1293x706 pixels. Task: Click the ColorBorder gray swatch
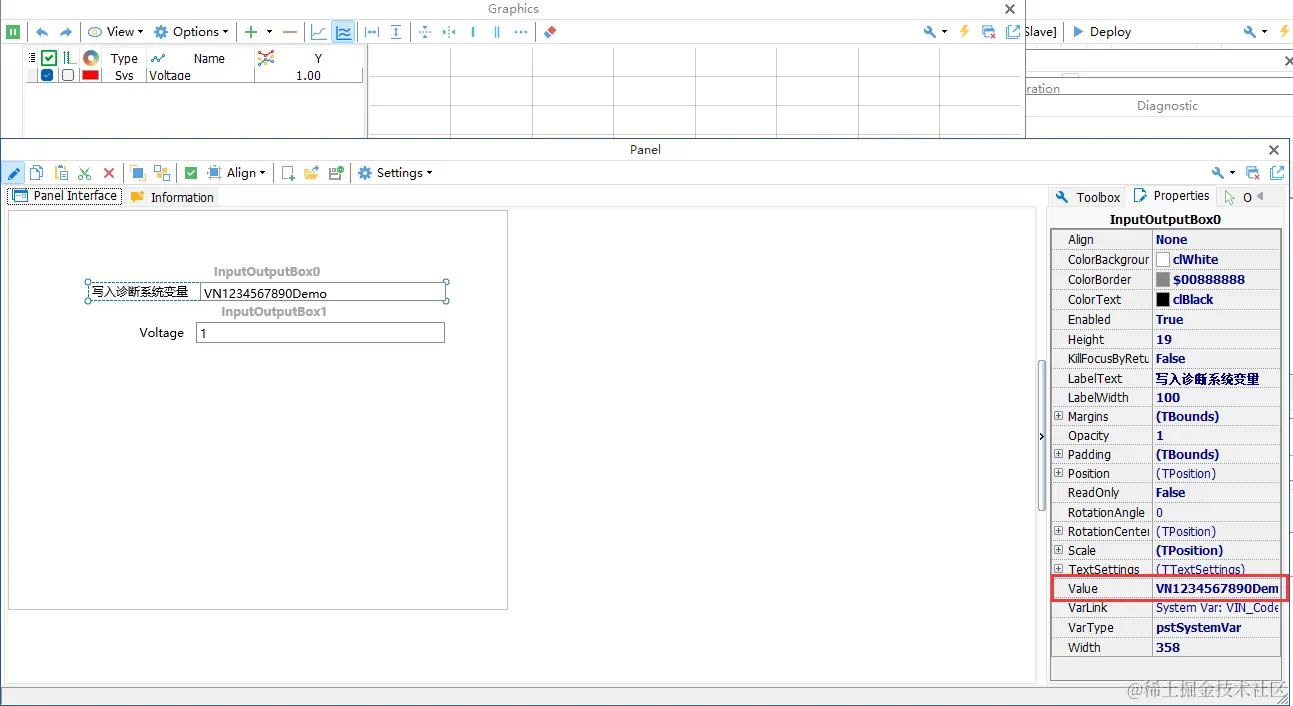pyautogui.click(x=1163, y=279)
